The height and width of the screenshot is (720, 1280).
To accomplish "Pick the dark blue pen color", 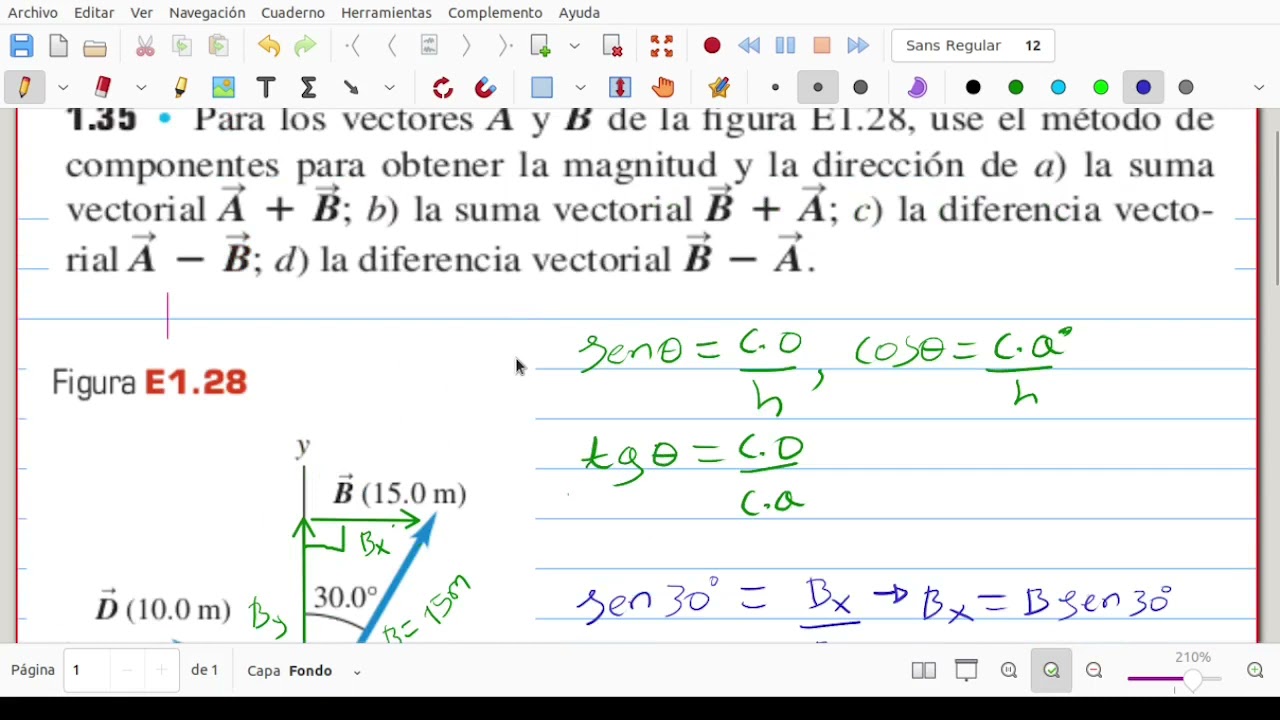I will point(1143,88).
